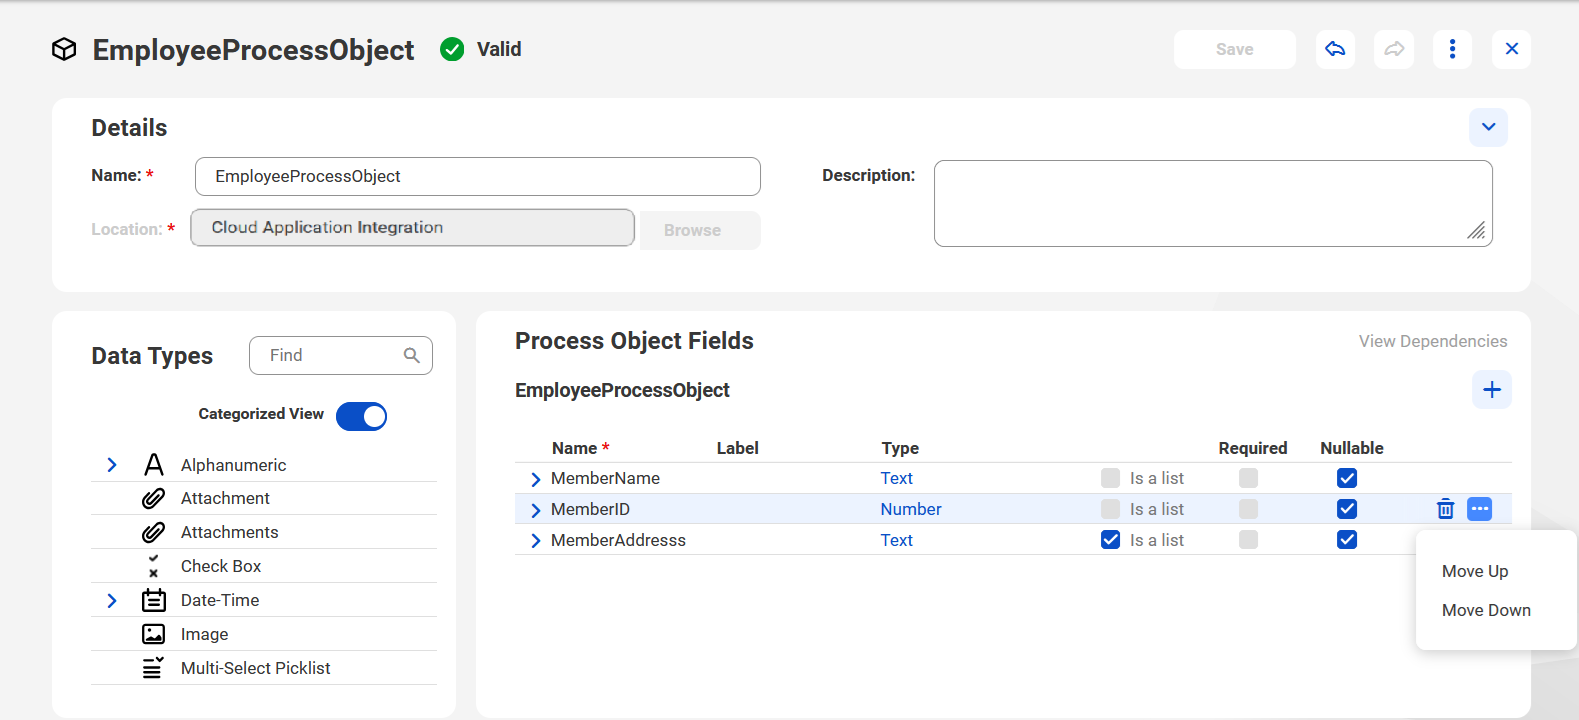Select the Check Box data type label
This screenshot has height=720, width=1579.
click(220, 566)
